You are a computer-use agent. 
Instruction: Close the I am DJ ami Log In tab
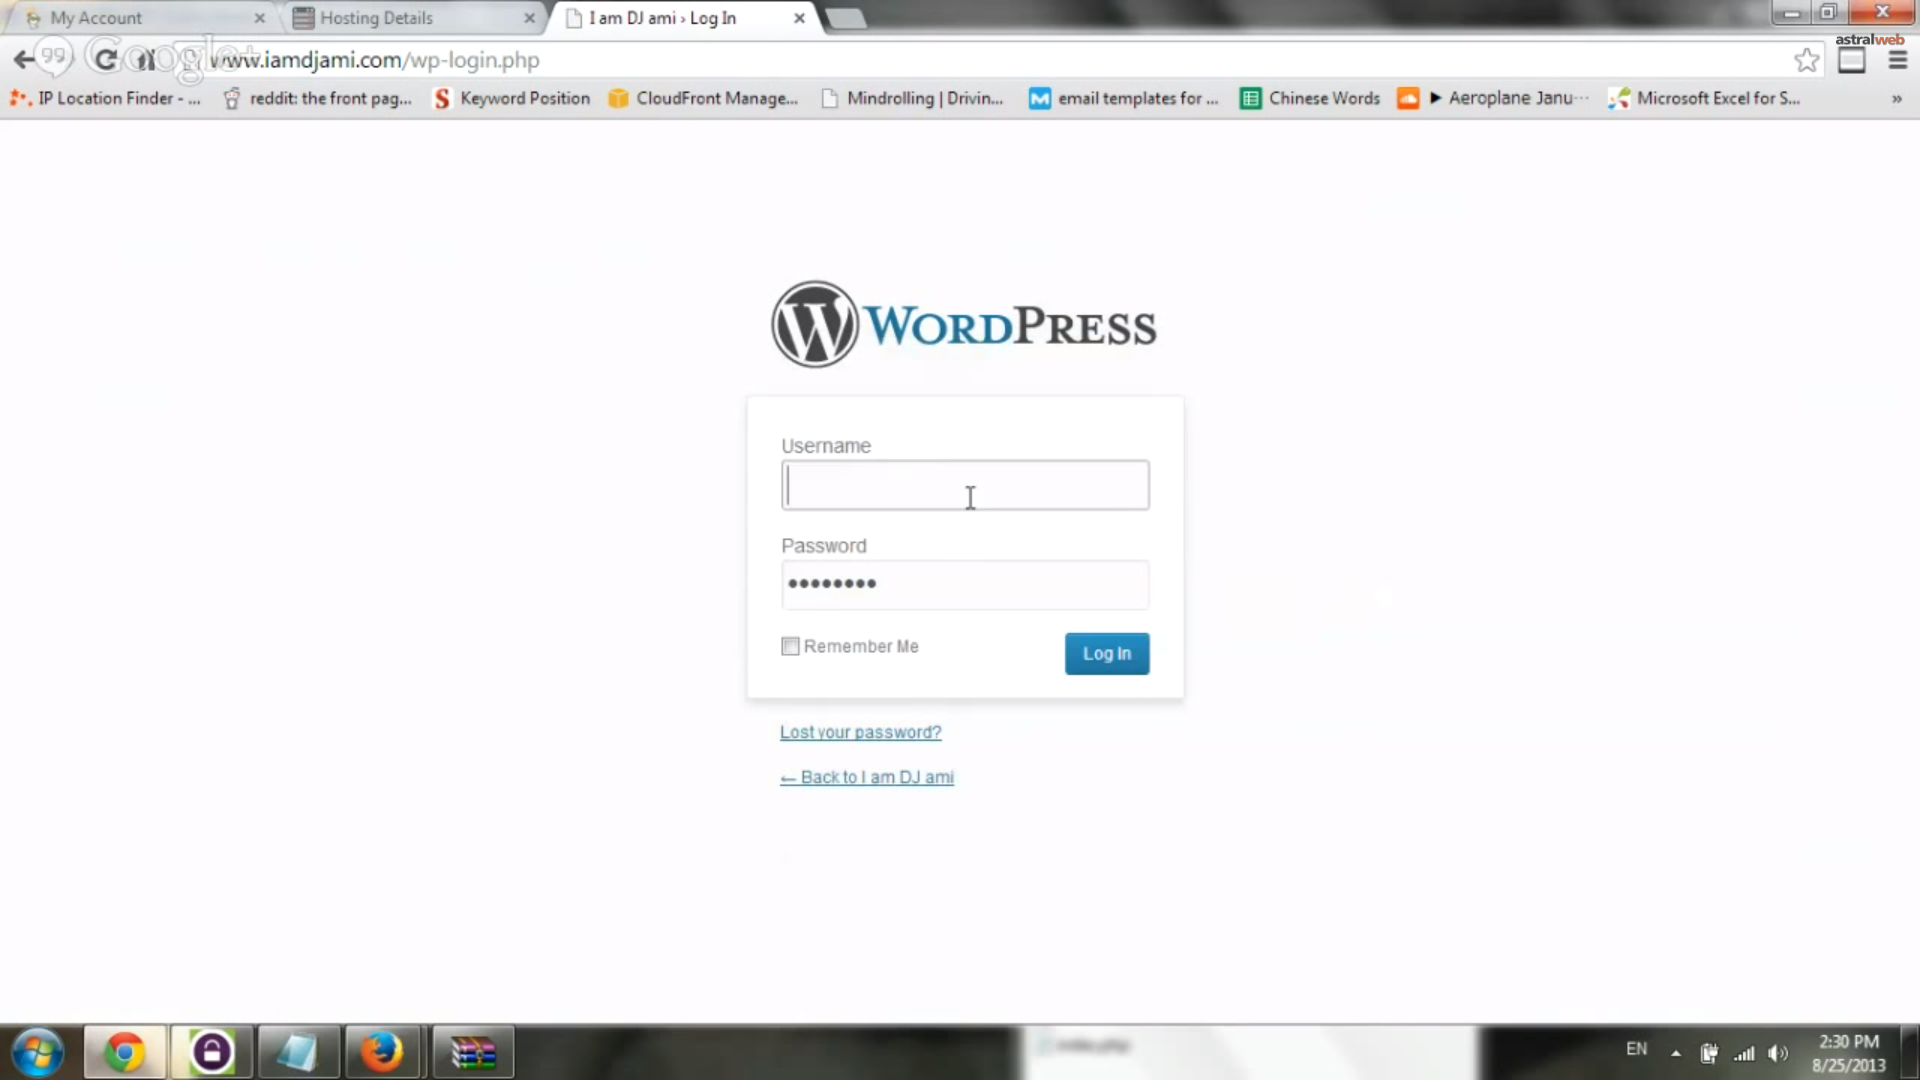click(x=800, y=18)
